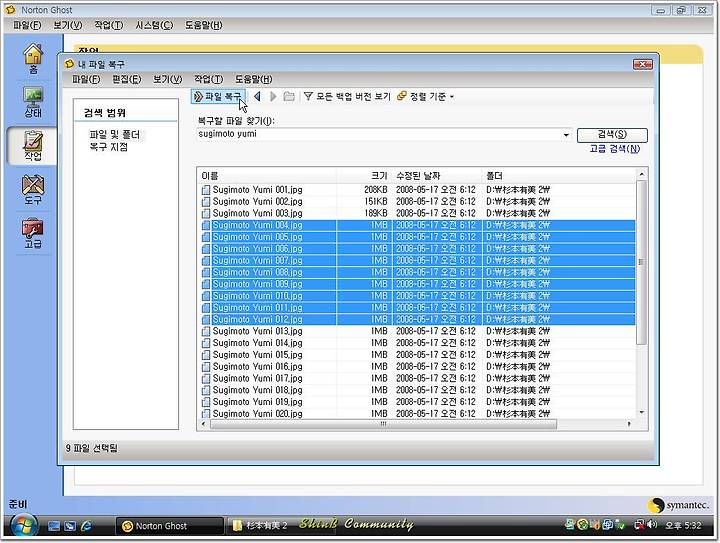Open the Windows Start orb
Image resolution: width=720 pixels, height=543 pixels.
(23, 525)
